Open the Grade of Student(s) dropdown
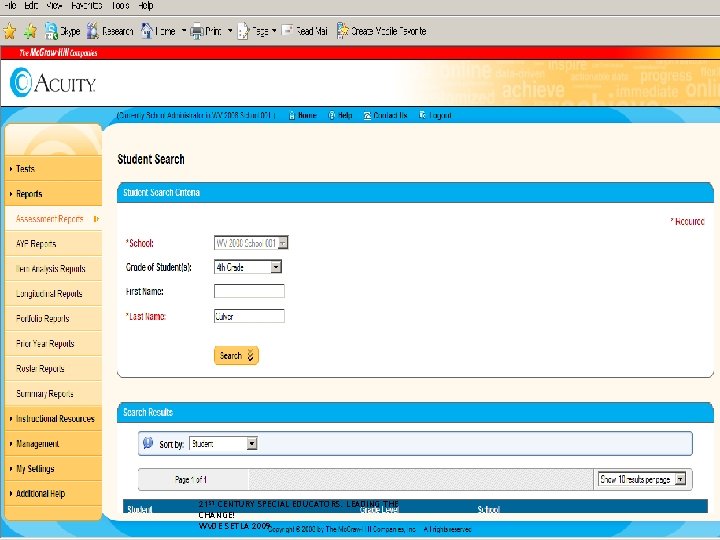Viewport: 720px width, 540px height. (x=248, y=267)
